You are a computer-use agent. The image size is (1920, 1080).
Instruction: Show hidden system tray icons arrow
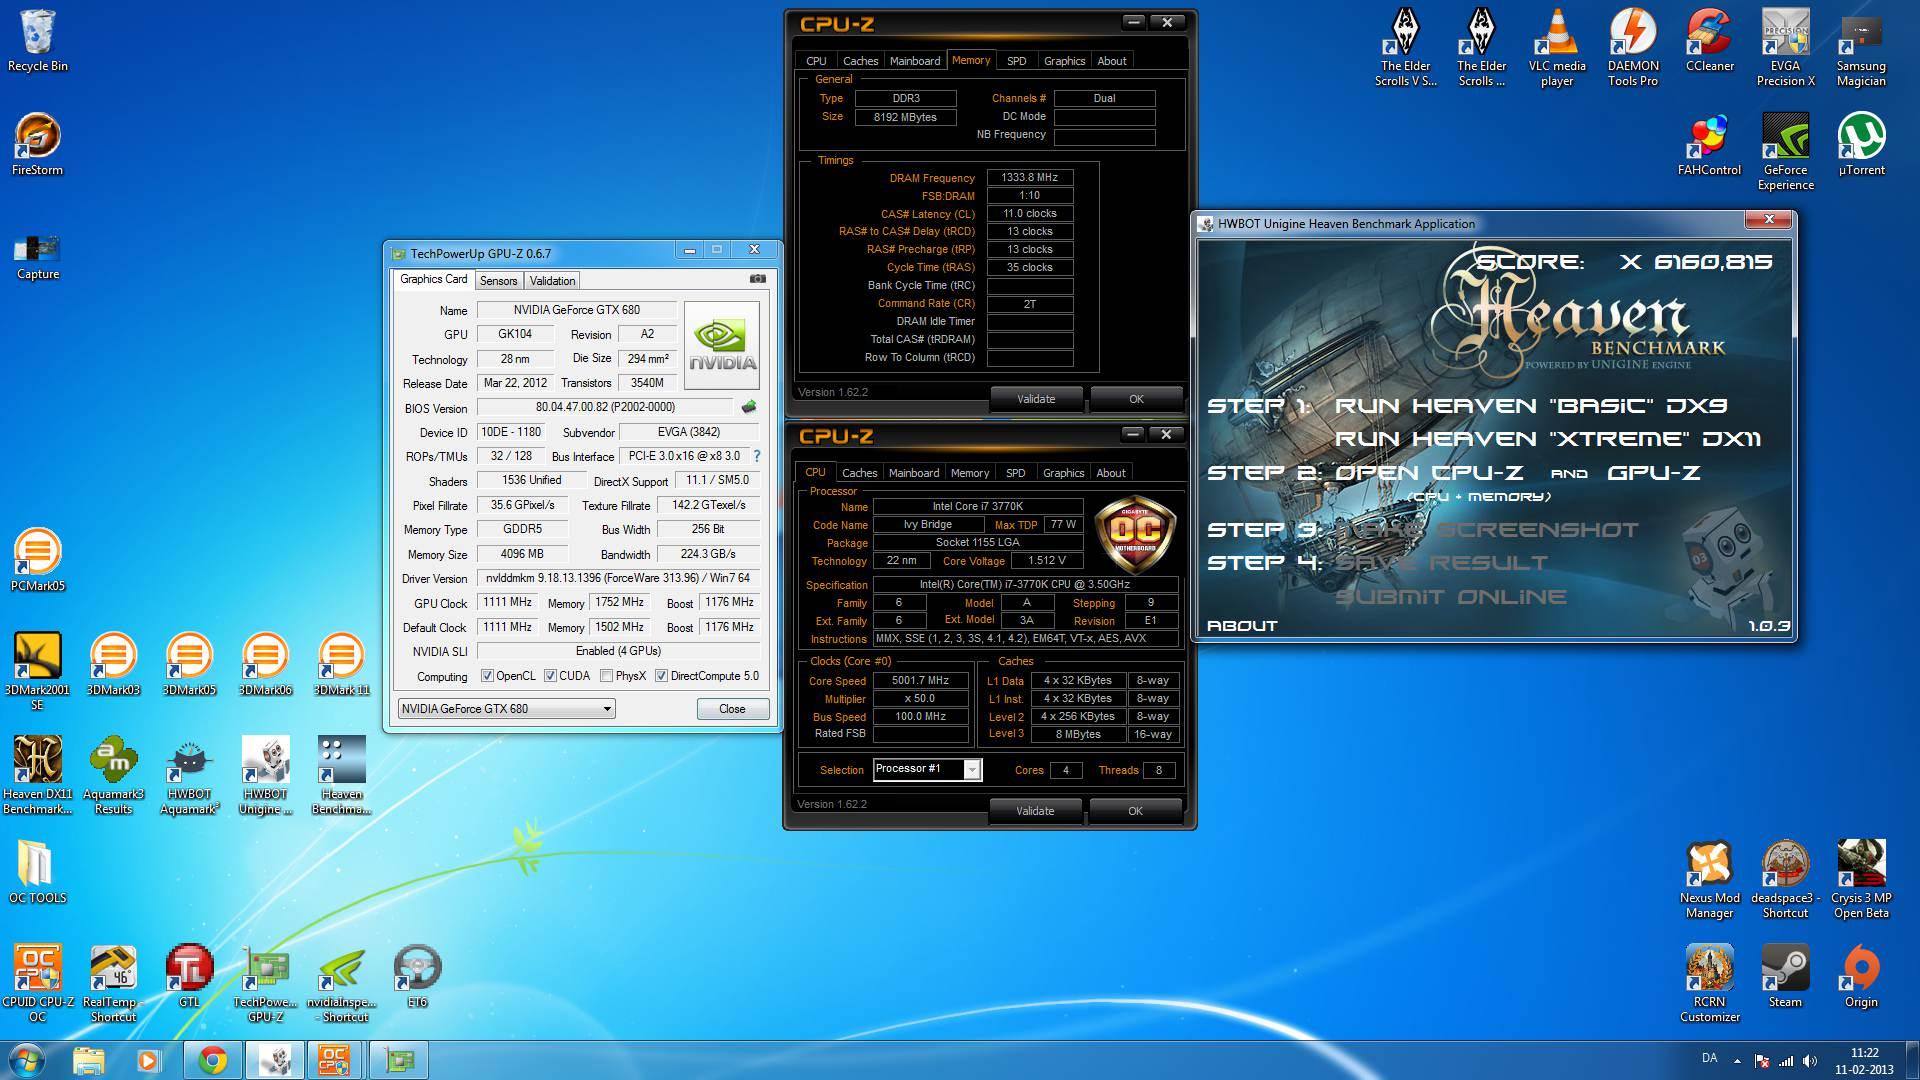pyautogui.click(x=1737, y=1061)
